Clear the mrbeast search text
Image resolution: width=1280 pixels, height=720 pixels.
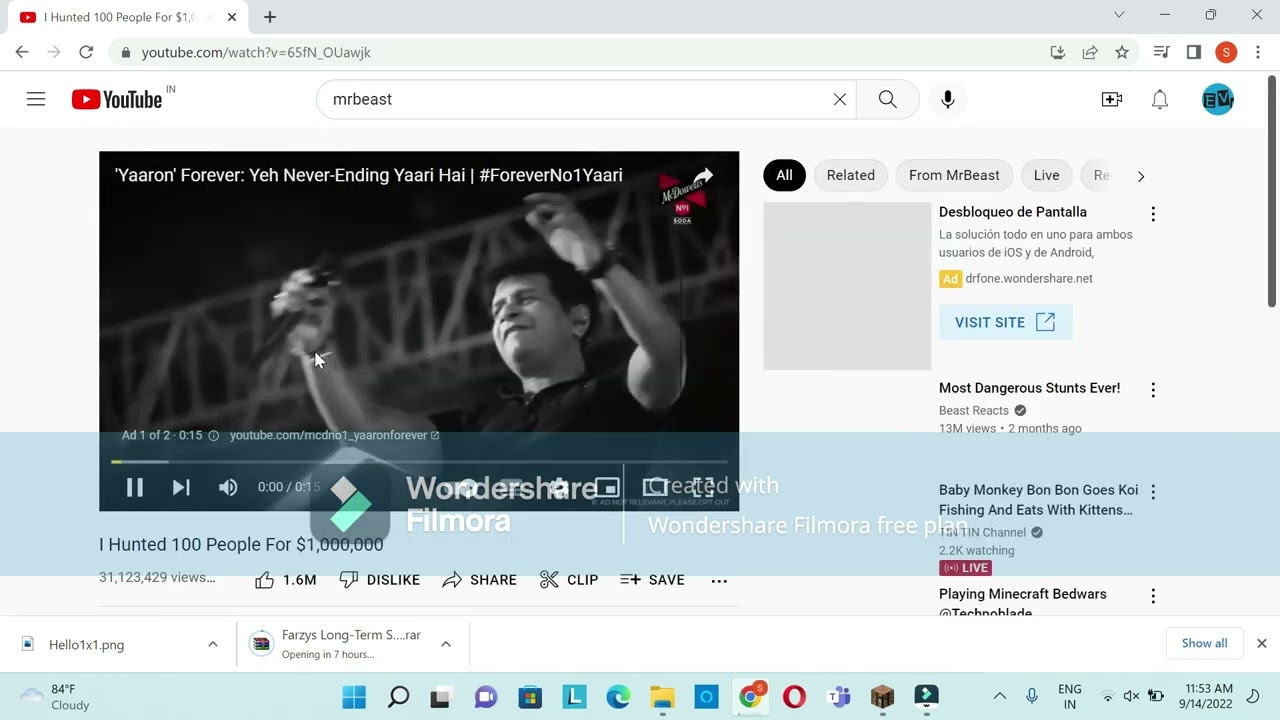coord(840,99)
